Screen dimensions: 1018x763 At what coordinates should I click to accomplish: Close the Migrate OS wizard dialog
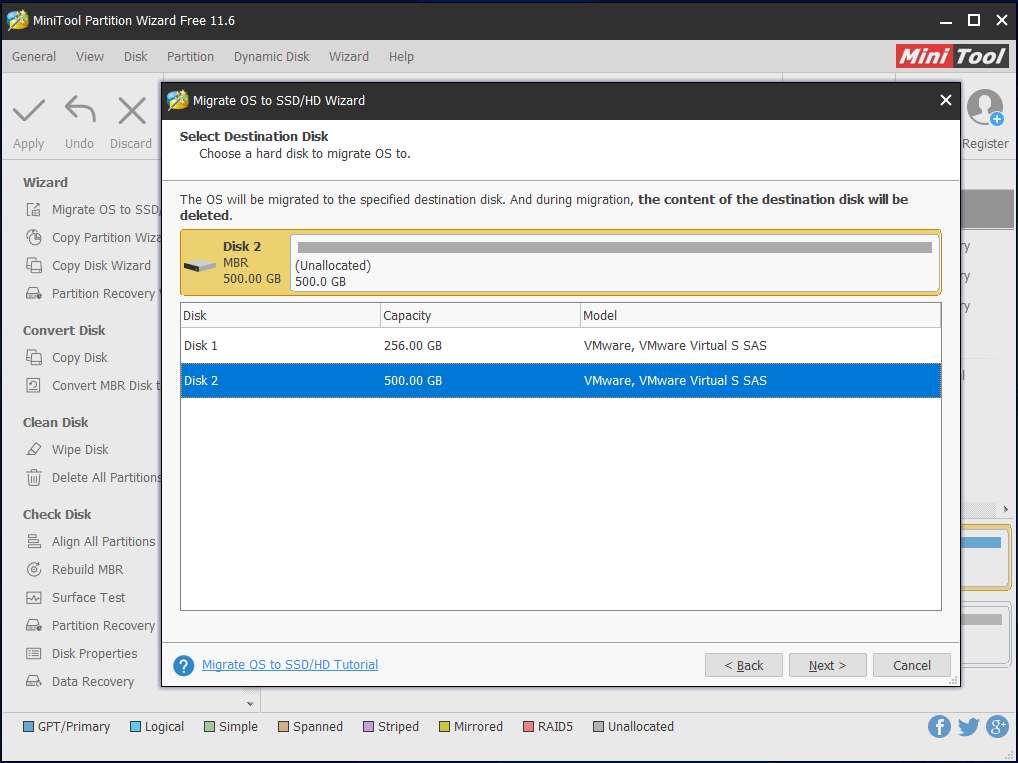pyautogui.click(x=945, y=100)
